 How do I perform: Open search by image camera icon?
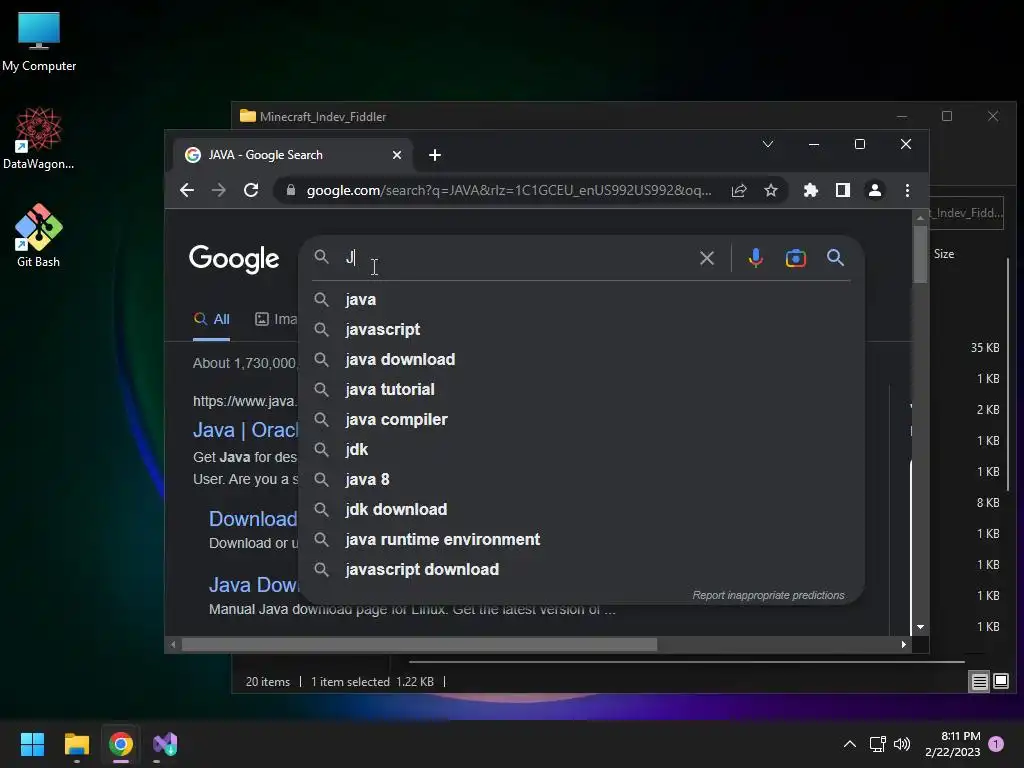[795, 258]
